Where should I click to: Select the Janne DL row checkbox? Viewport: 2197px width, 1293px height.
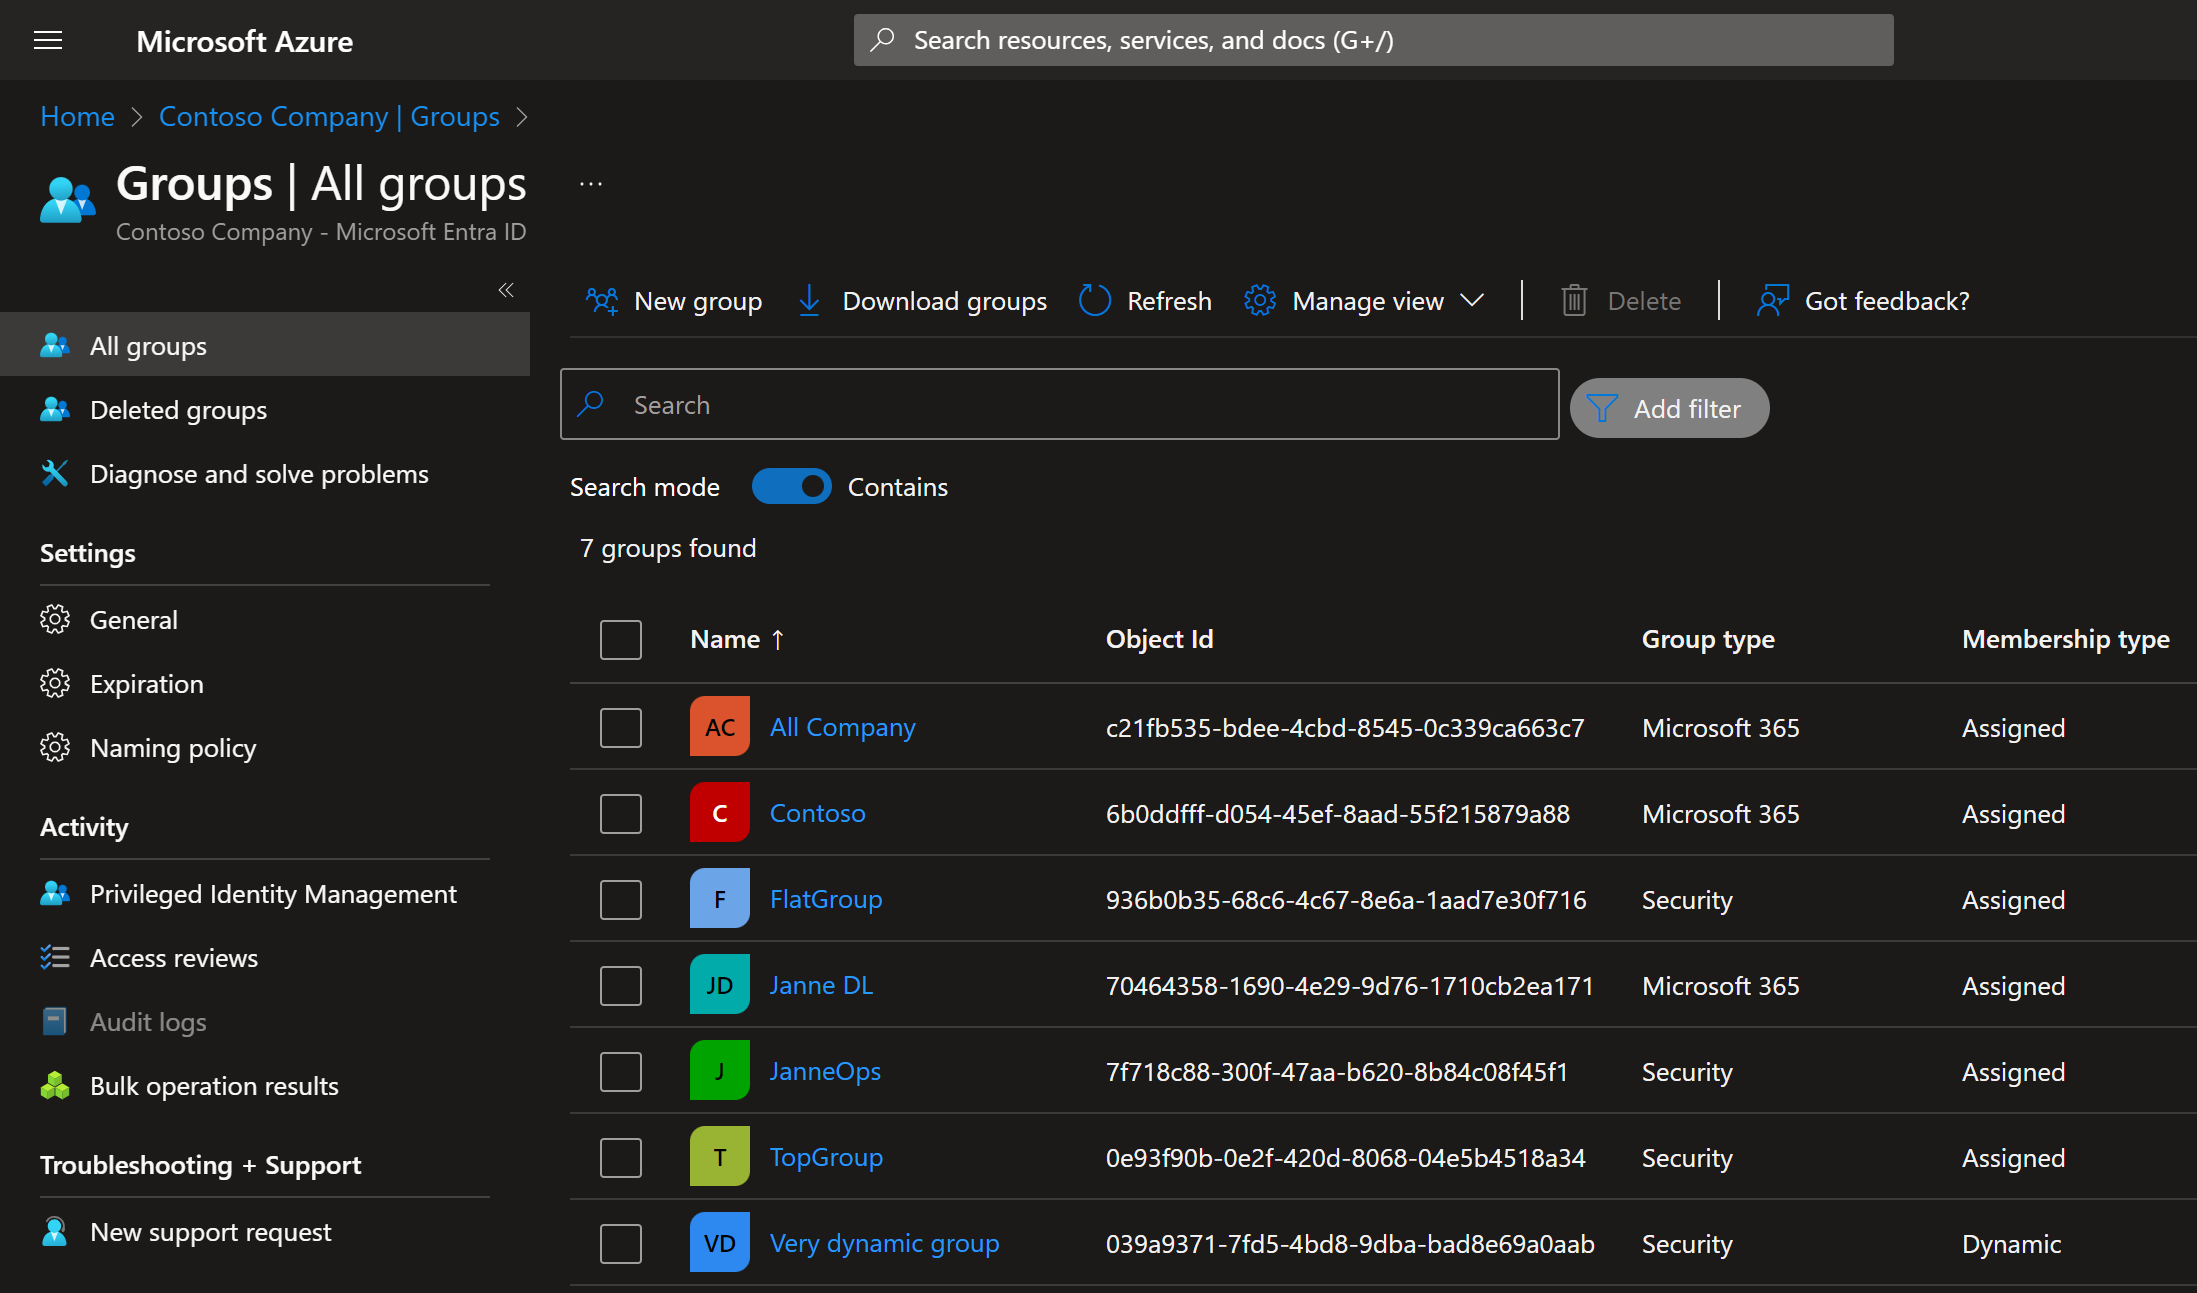(x=621, y=986)
